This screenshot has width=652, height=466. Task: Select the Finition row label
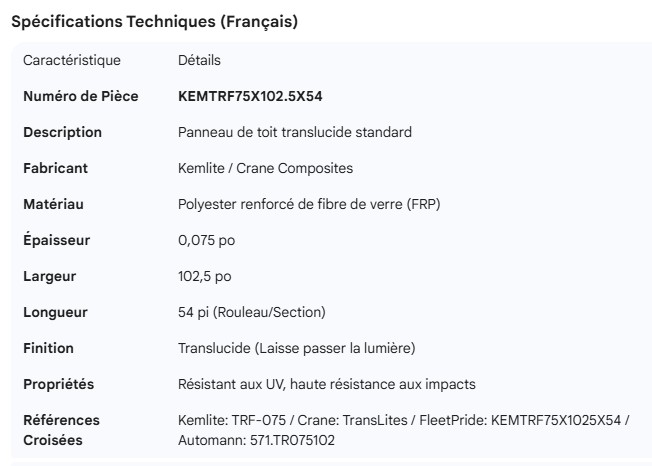(x=49, y=348)
